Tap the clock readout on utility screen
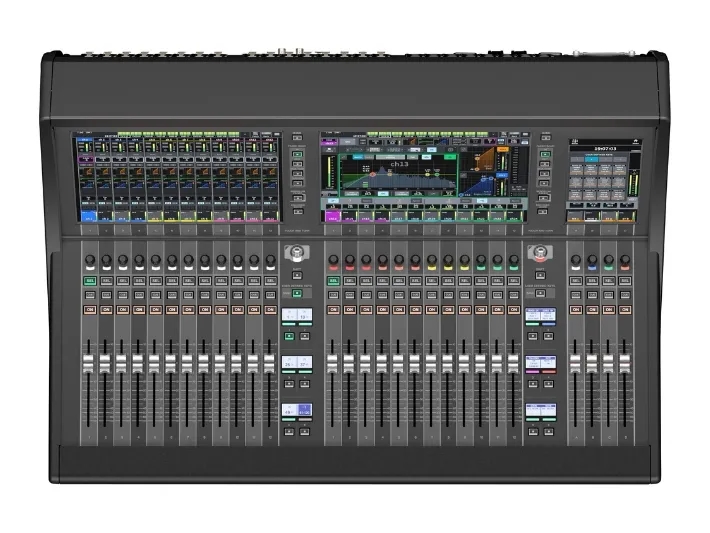This screenshot has height=533, width=710. 605,149
